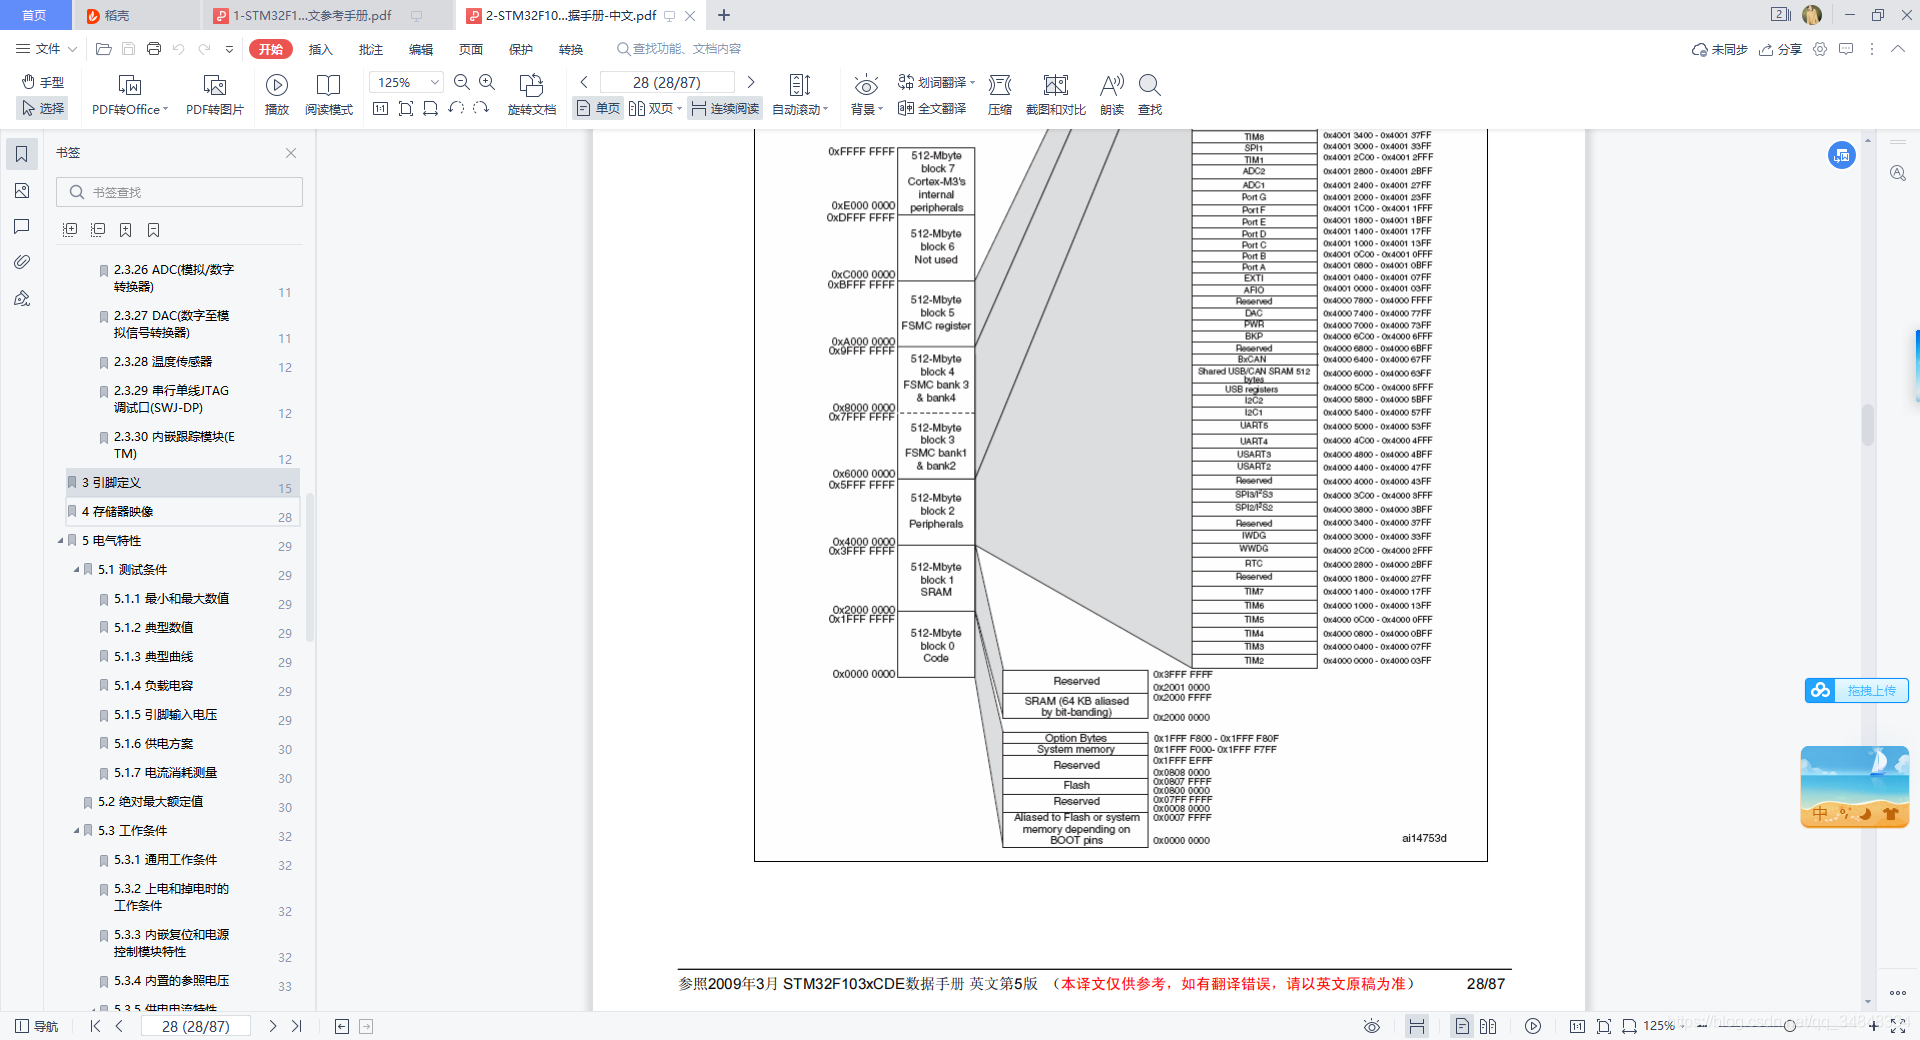Open Screenshot and Compare tool
1920x1040 pixels.
pyautogui.click(x=1056, y=96)
